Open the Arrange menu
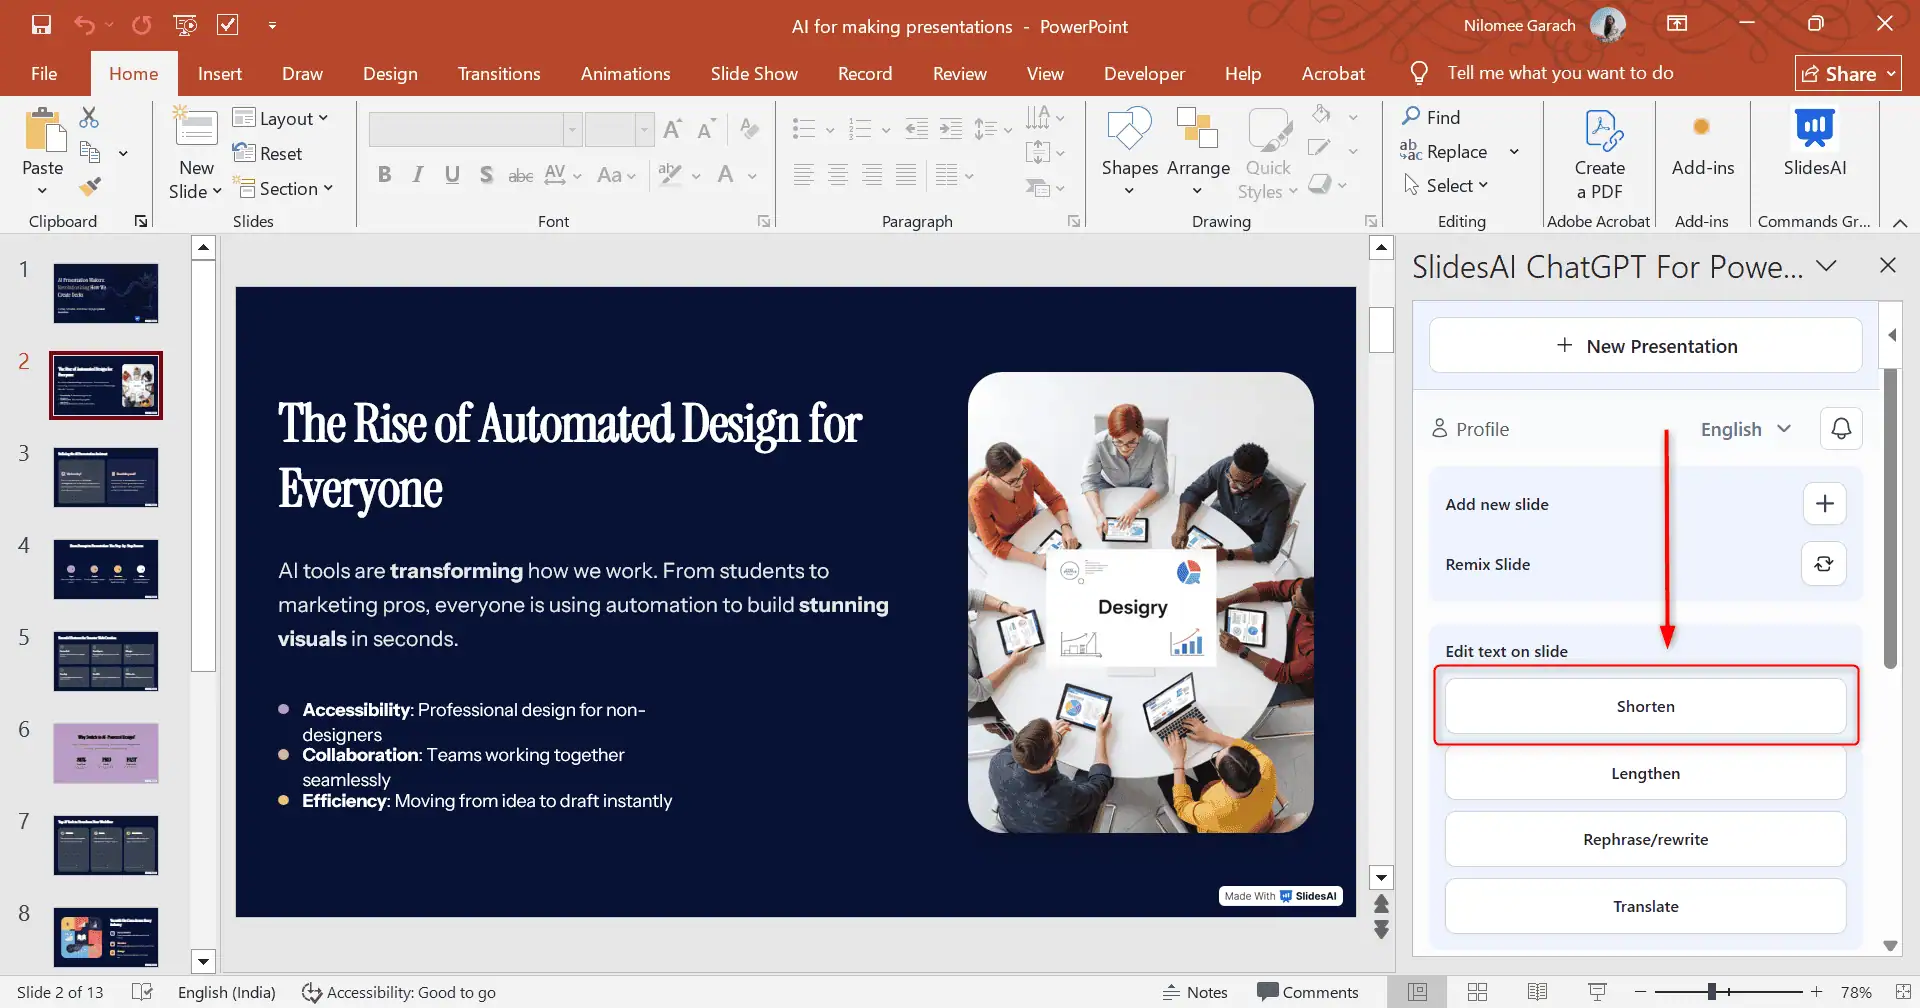 pos(1198,151)
